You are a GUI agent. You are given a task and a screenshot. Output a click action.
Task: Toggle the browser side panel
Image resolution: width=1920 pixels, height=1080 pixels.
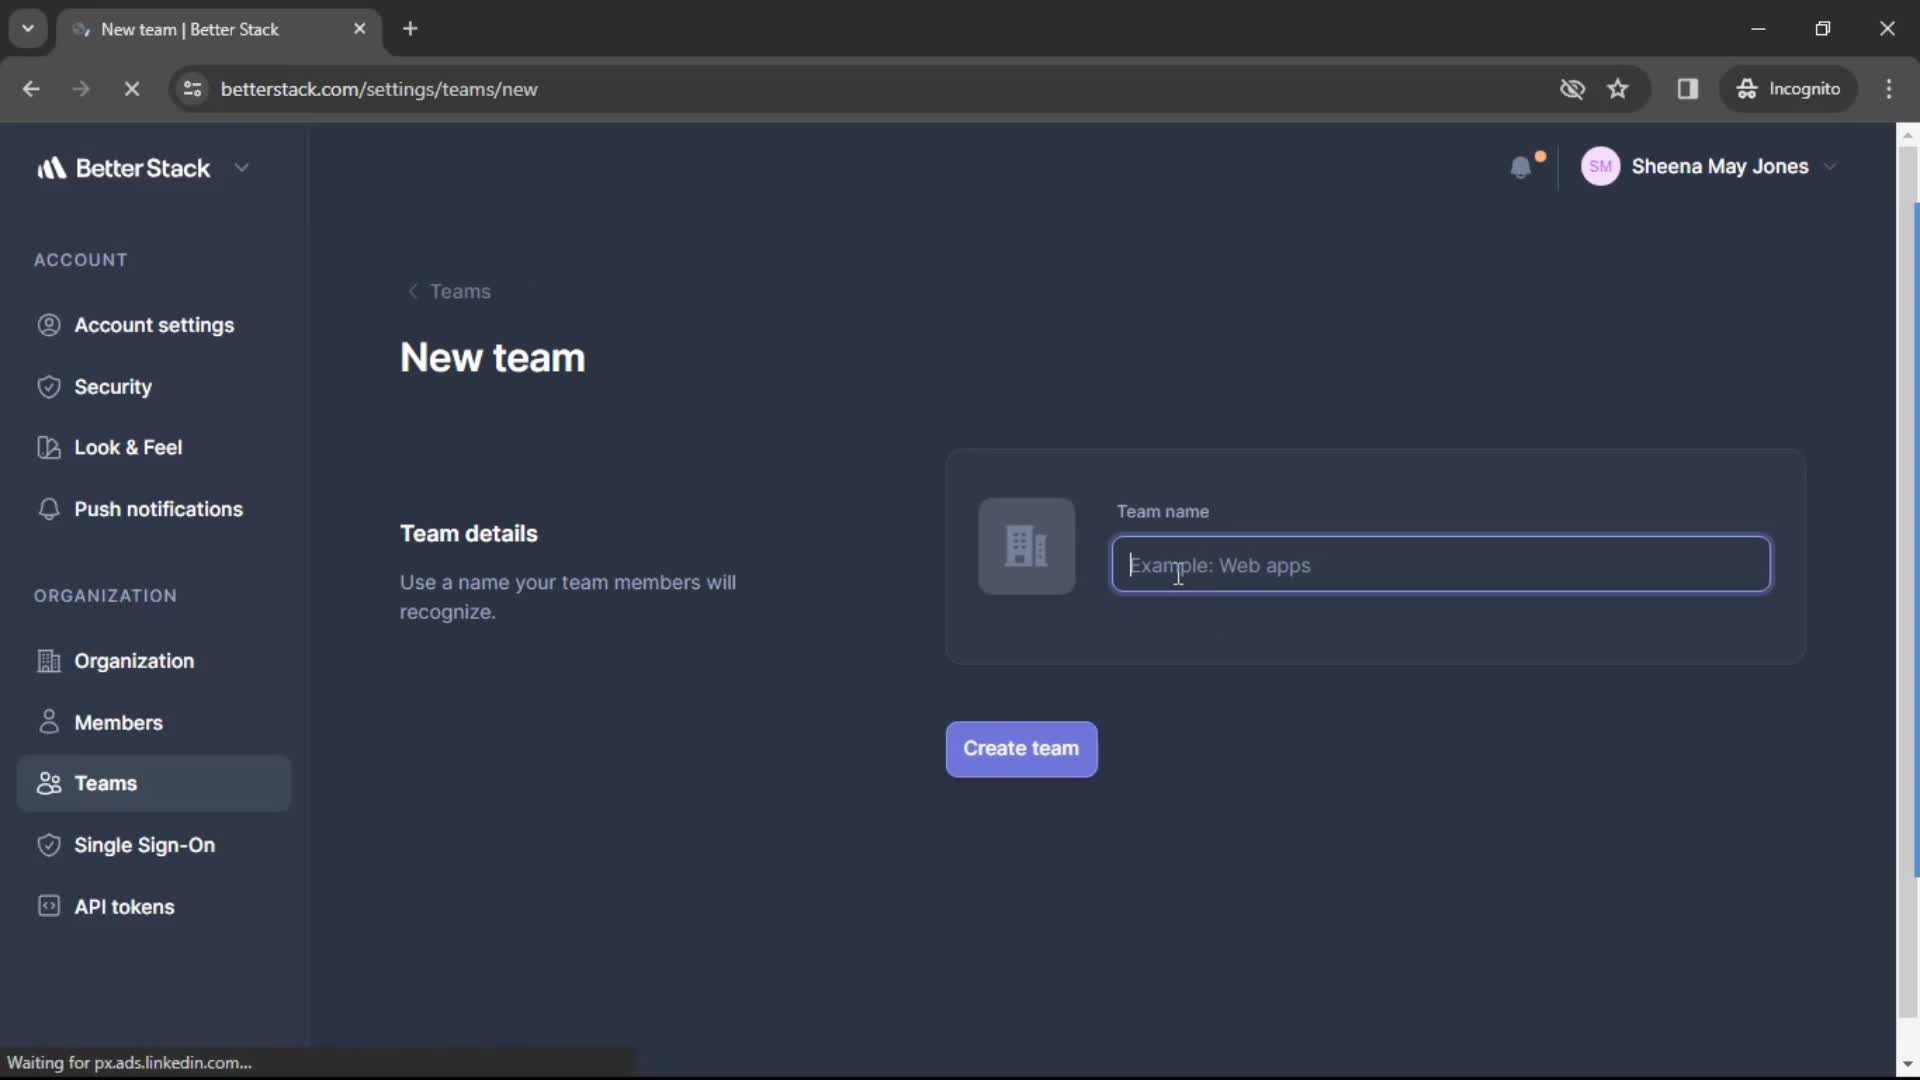tap(1688, 89)
